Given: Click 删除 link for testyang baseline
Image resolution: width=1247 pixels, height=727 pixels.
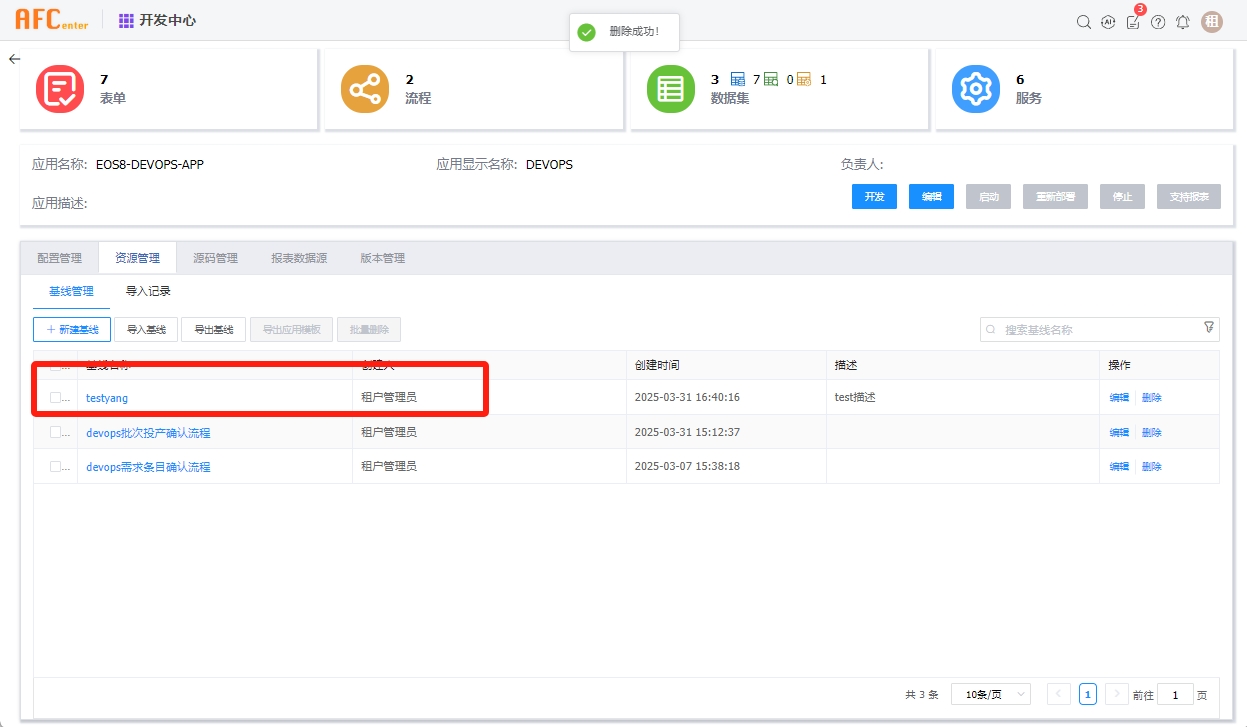Looking at the screenshot, I should 1152,398.
